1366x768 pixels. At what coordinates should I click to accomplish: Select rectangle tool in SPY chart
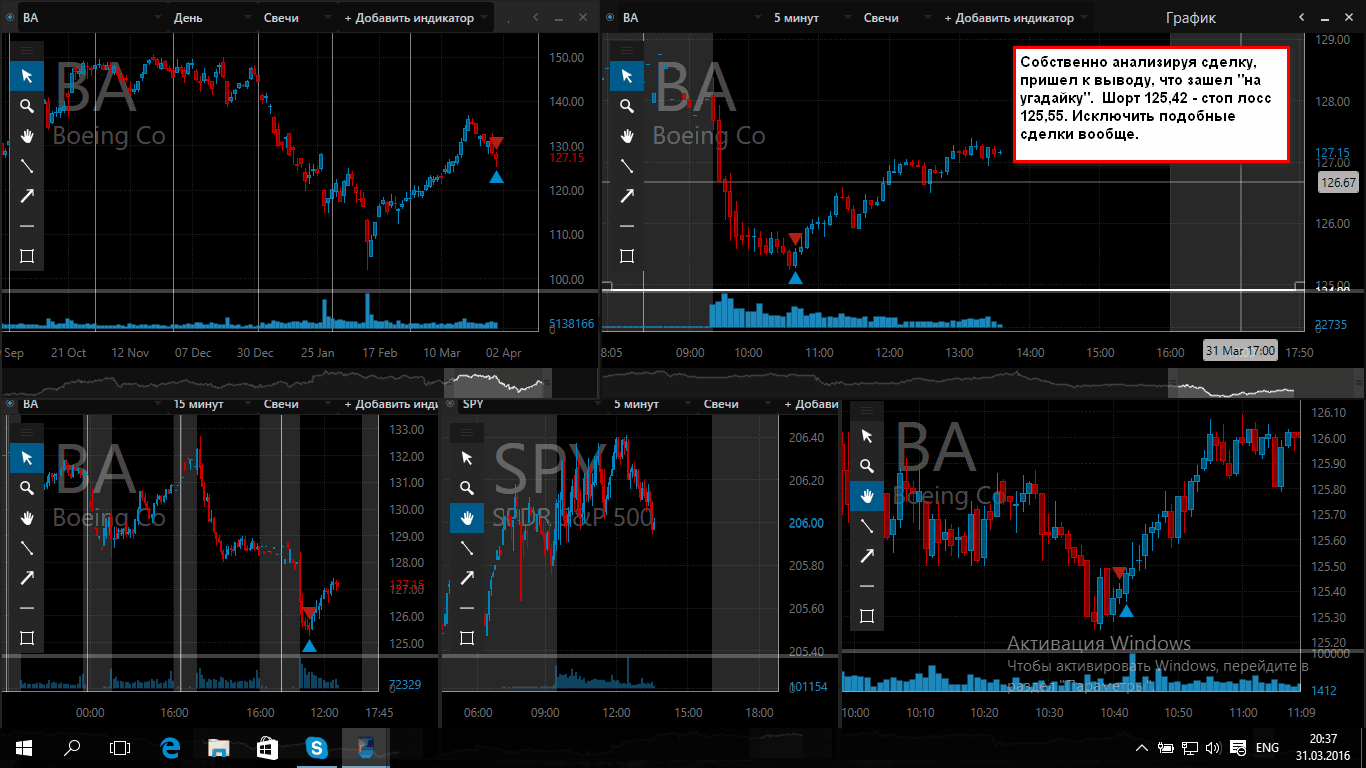[x=467, y=638]
